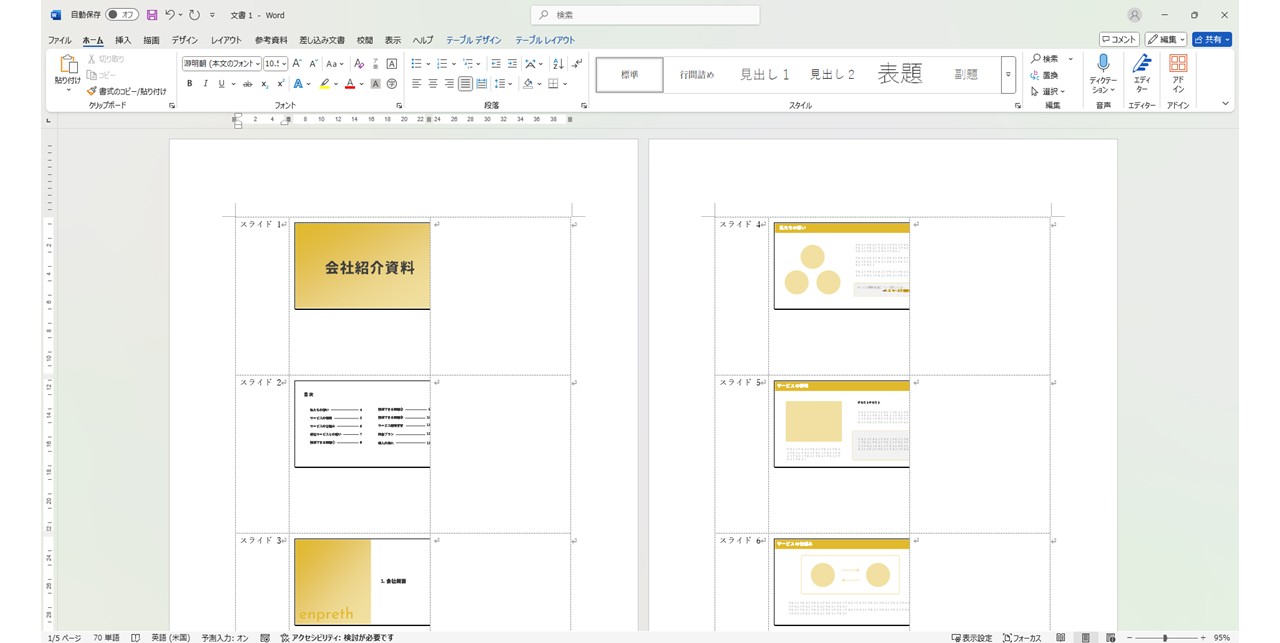Undo the last action
The height and width of the screenshot is (643, 1280).
pyautogui.click(x=170, y=15)
